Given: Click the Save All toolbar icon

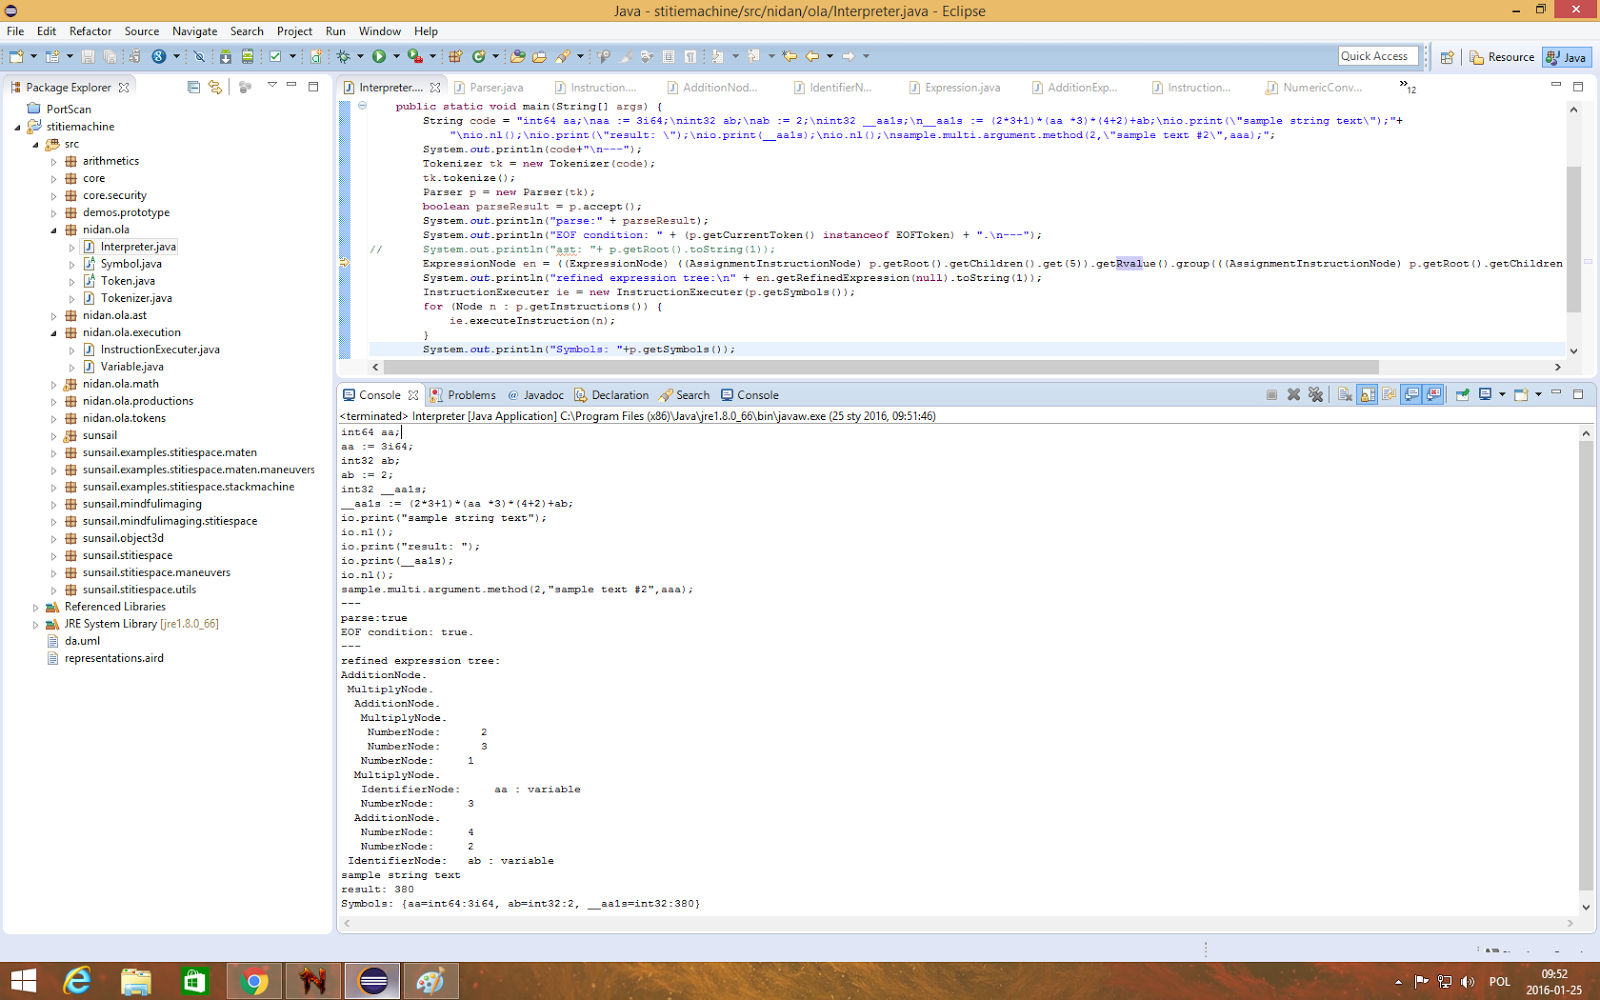Looking at the screenshot, I should point(110,57).
